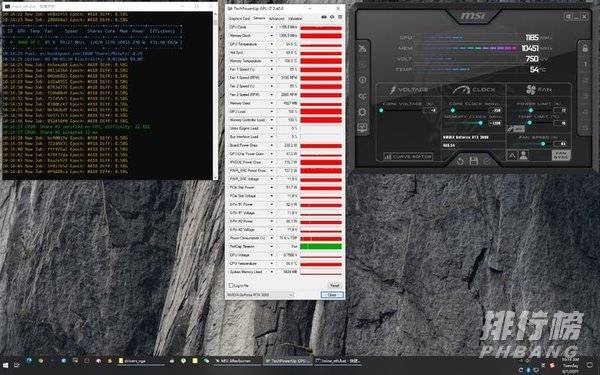Click the Afterburner save profile floppy icon
Screen dimensions: 600x375
point(473,161)
